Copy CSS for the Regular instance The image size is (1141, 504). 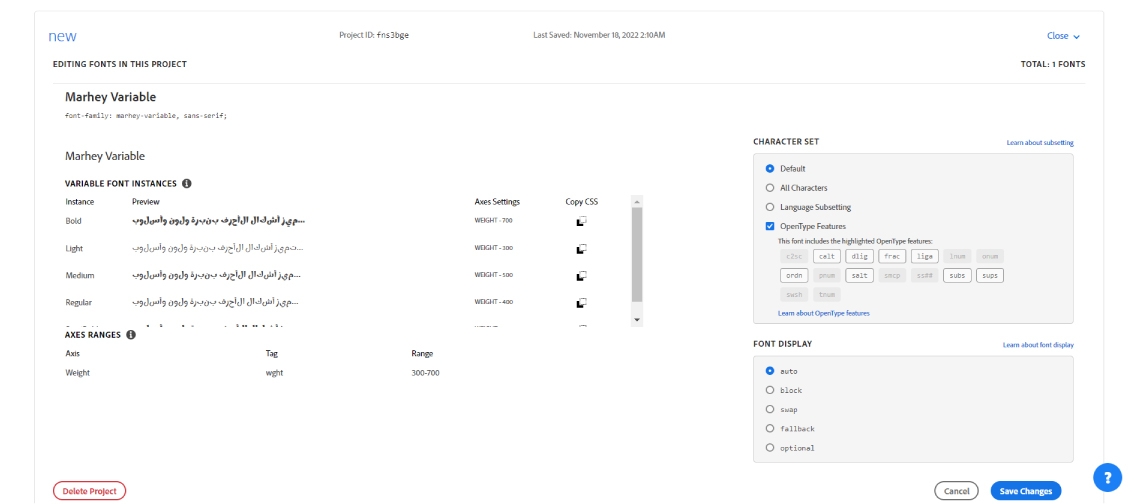click(x=581, y=303)
